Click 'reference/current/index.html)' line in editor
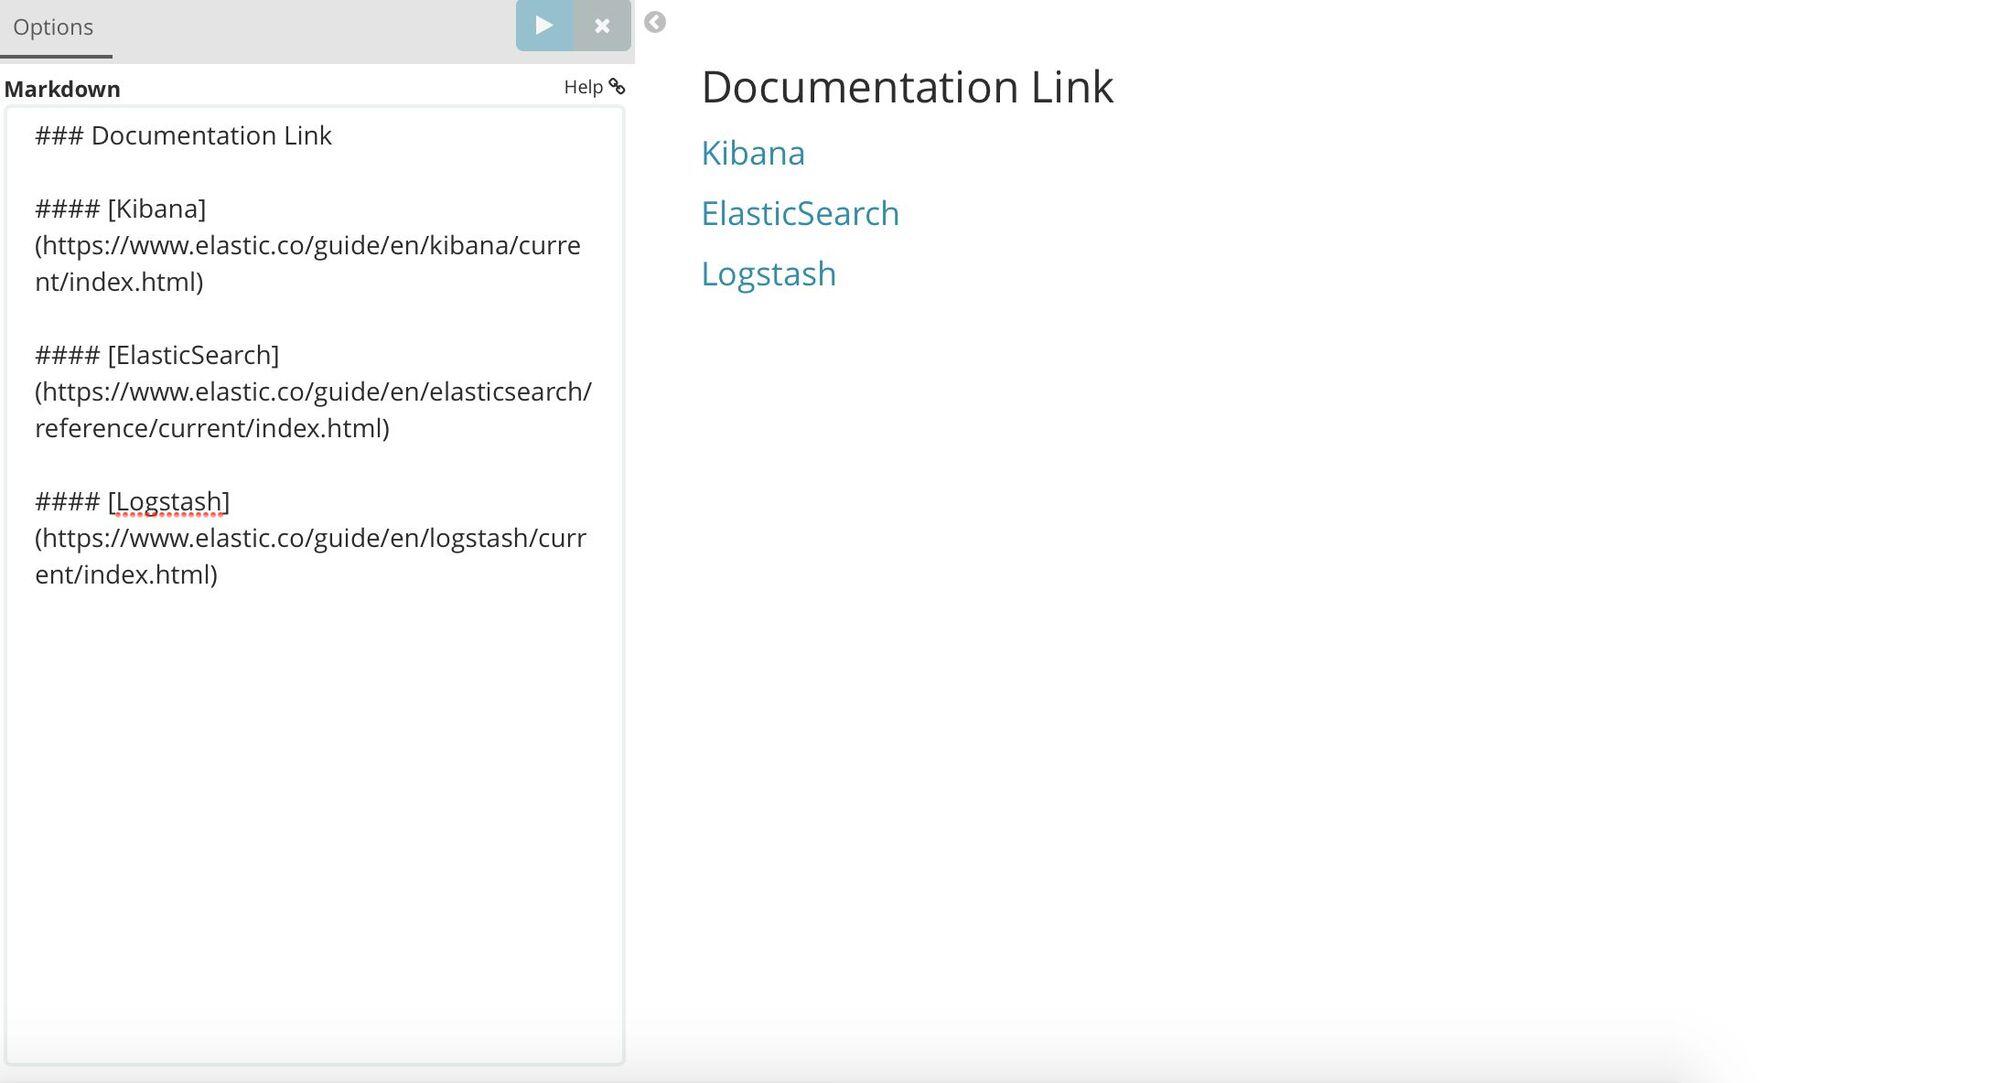This screenshot has height=1083, width=2000. 212,428
